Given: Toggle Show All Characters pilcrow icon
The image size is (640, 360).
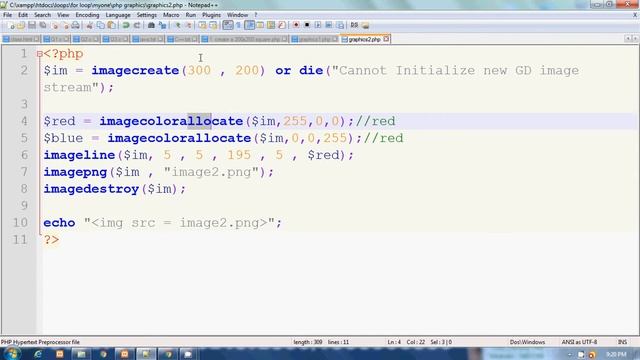Looking at the screenshot, I should click(239, 25).
